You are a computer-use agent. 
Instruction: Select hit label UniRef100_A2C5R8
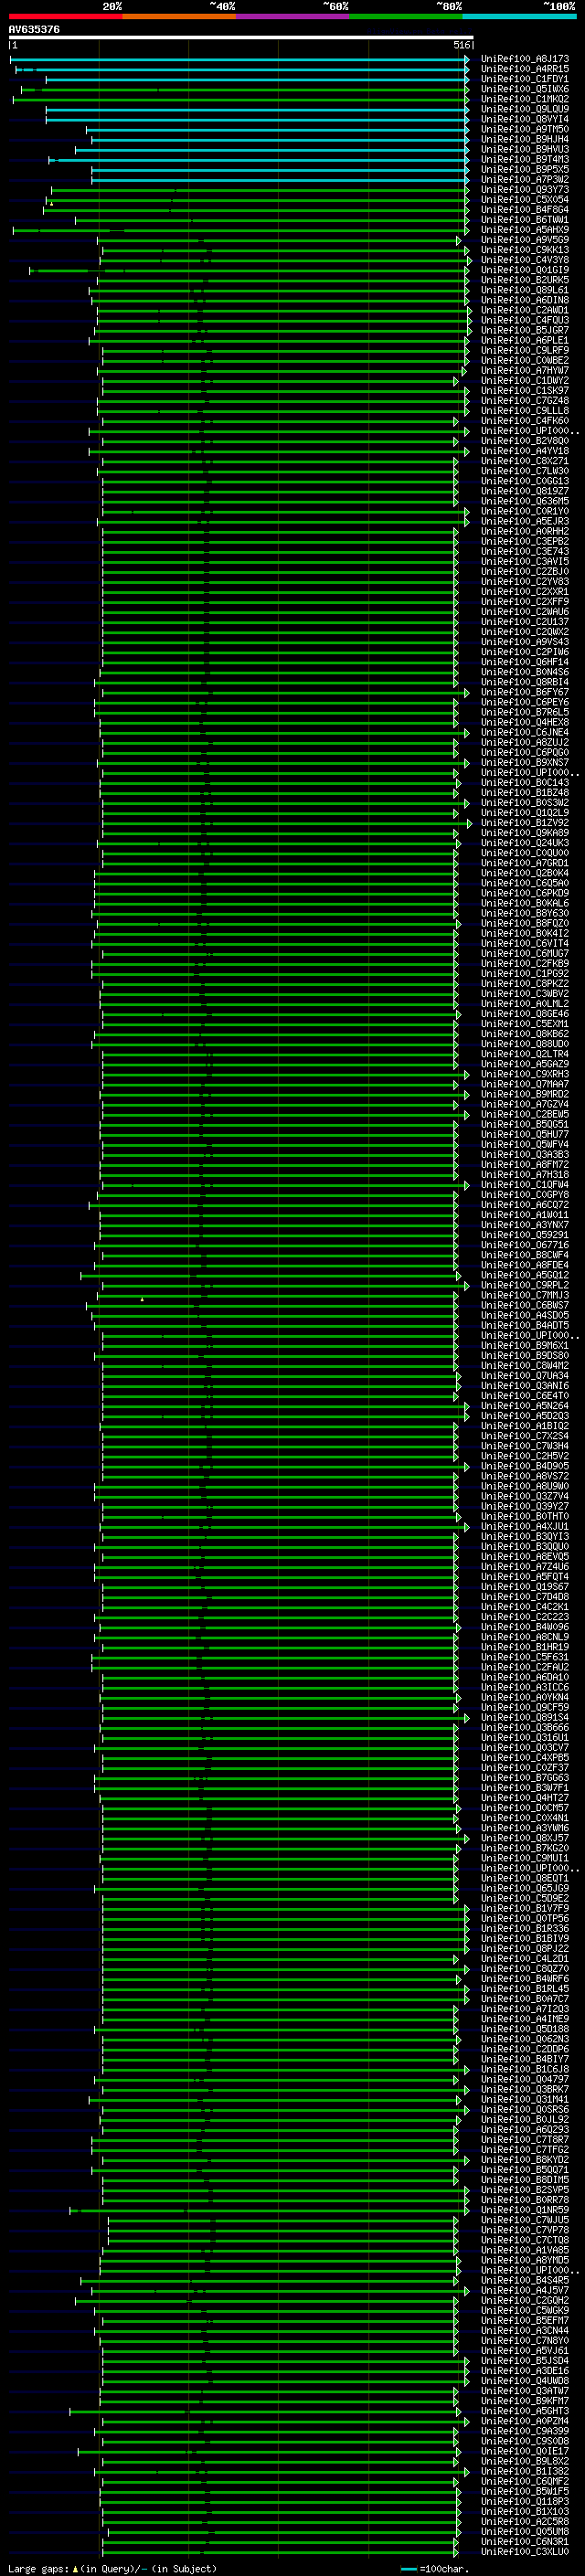point(525,2520)
